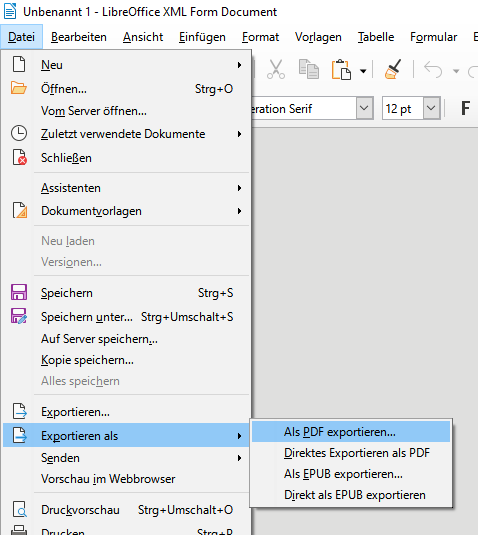Click the Liberation Serif font name field
Screen dimensions: 478x535
coord(304,109)
